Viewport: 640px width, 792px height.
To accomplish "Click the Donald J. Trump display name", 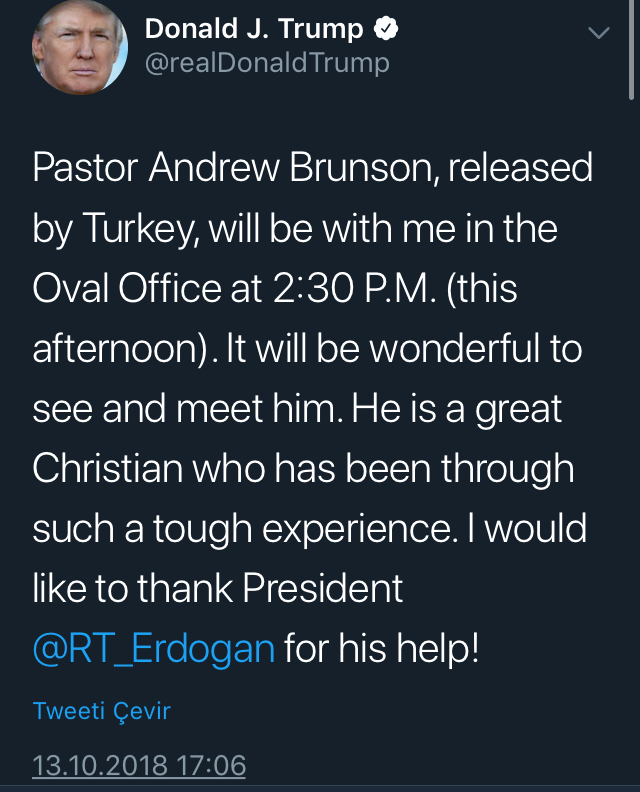I will point(254,30).
